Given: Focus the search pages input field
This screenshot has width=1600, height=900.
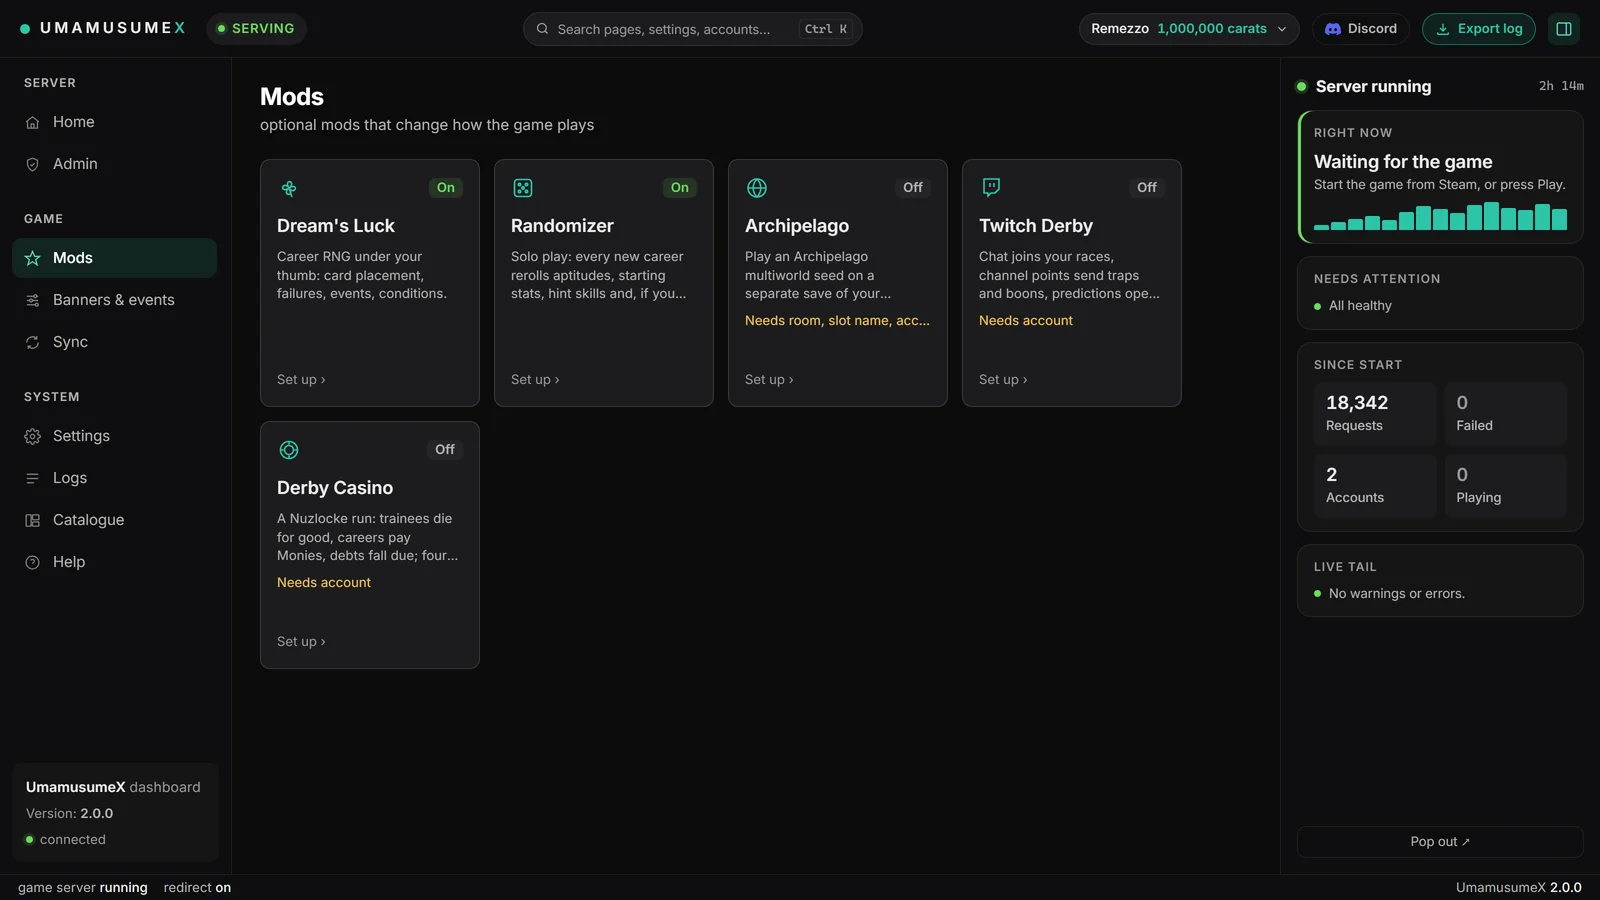Looking at the screenshot, I should point(692,29).
